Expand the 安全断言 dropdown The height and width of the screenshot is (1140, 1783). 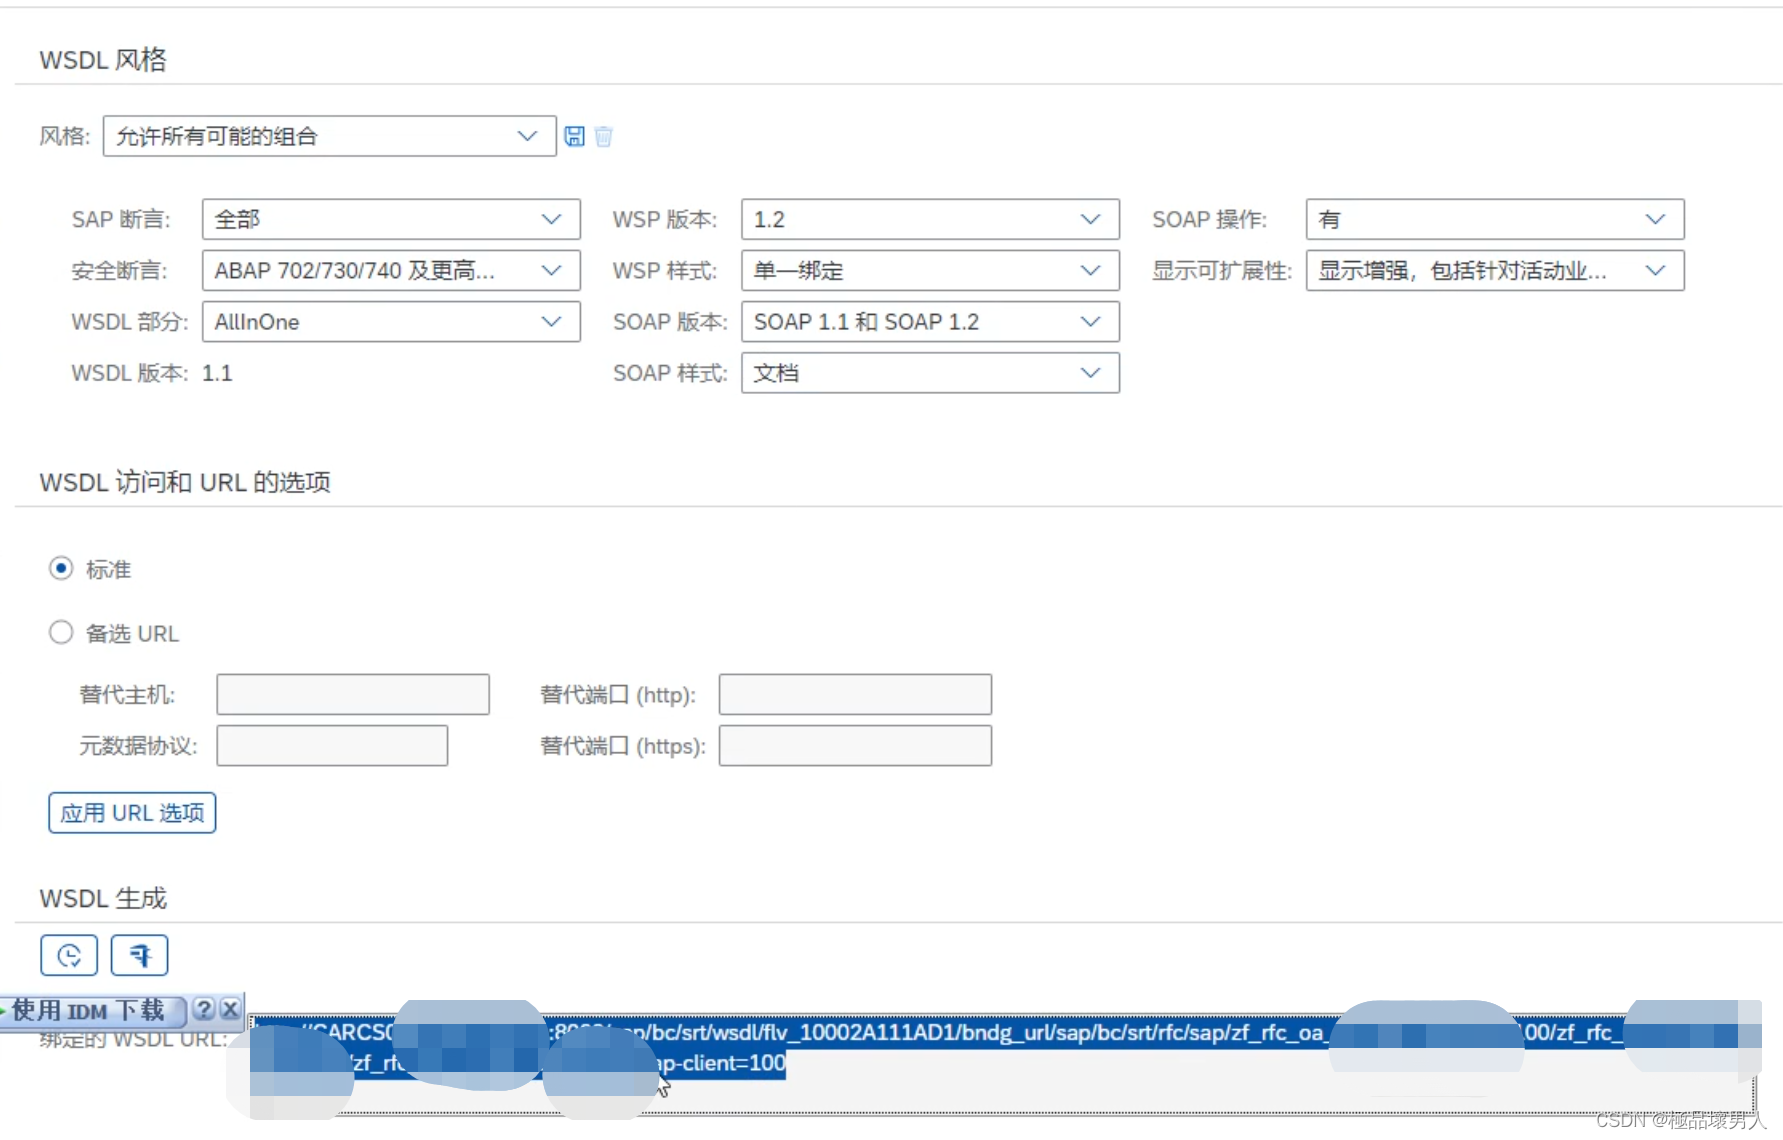(x=551, y=270)
